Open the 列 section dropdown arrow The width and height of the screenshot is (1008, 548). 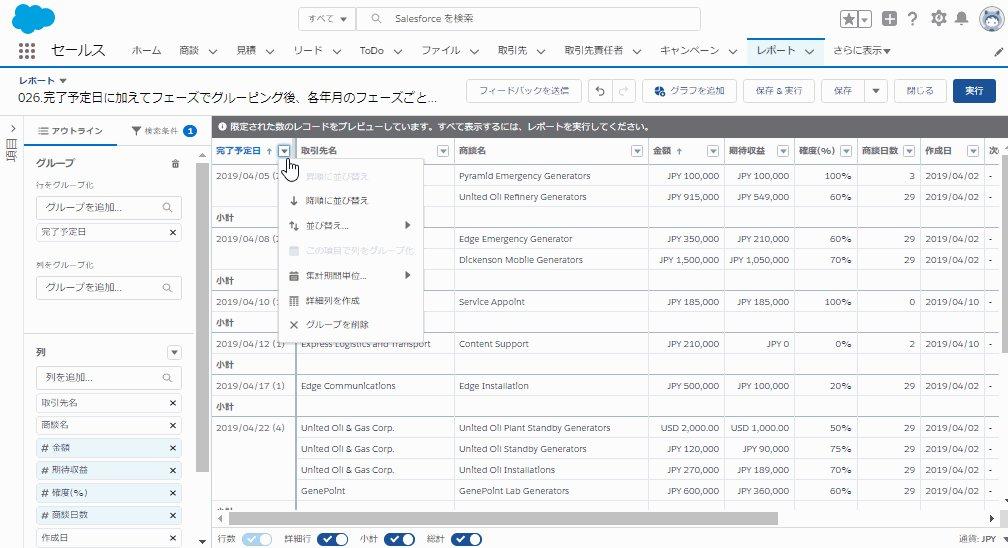(174, 352)
